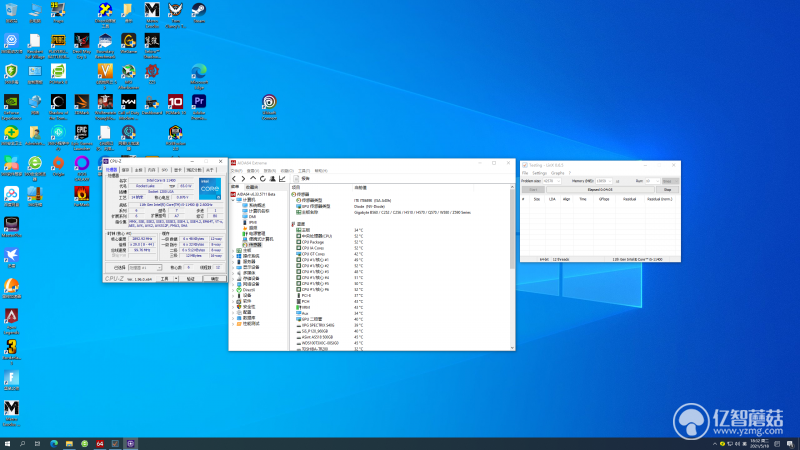This screenshot has width=800, height=450.
Task: Click LinX Elapsed progress bar
Action: point(600,190)
